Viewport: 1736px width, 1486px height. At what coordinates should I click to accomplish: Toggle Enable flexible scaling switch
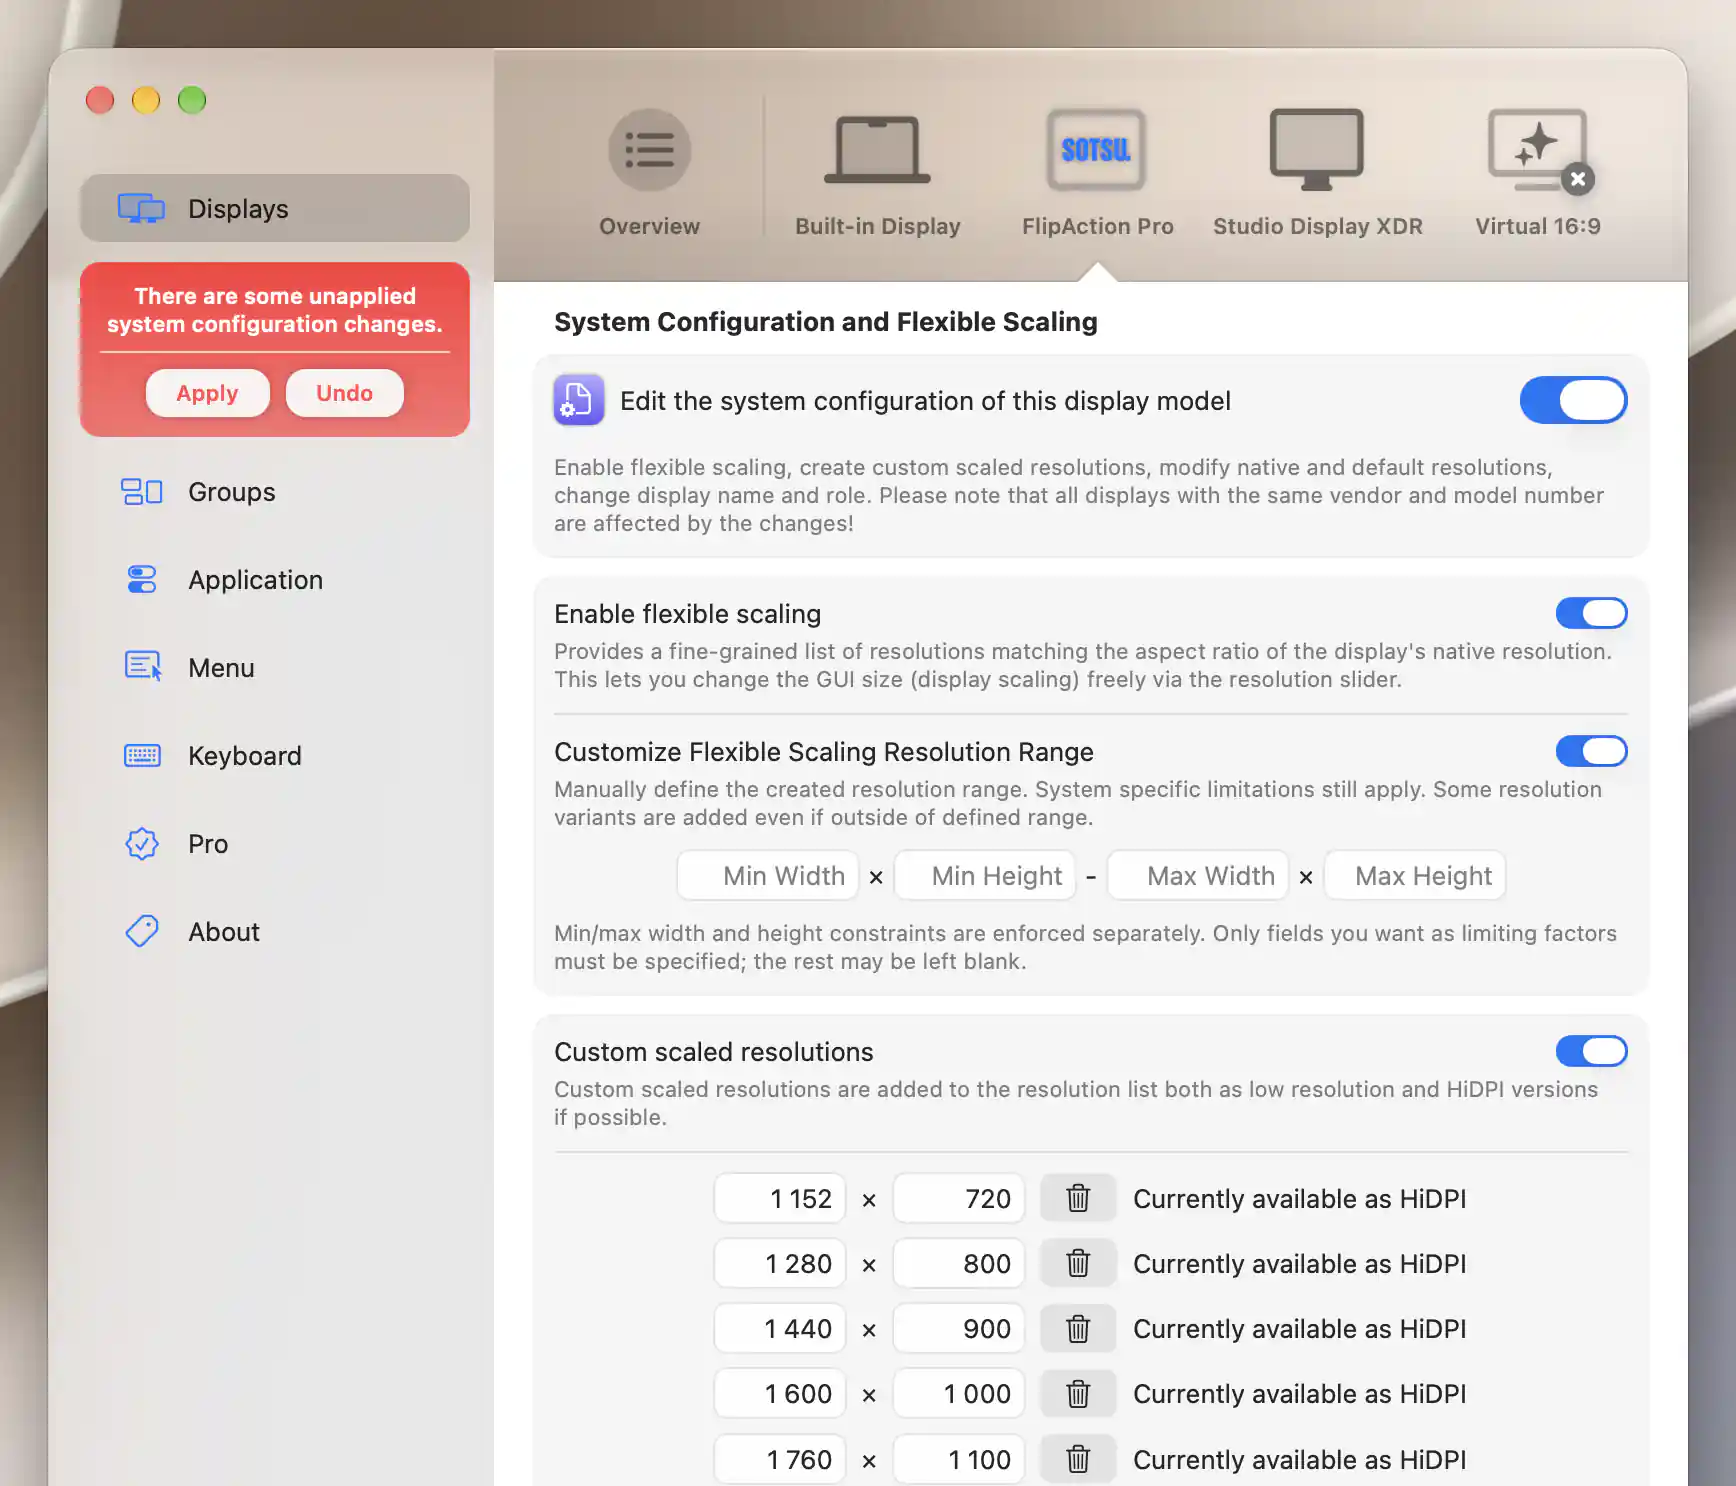pos(1591,613)
